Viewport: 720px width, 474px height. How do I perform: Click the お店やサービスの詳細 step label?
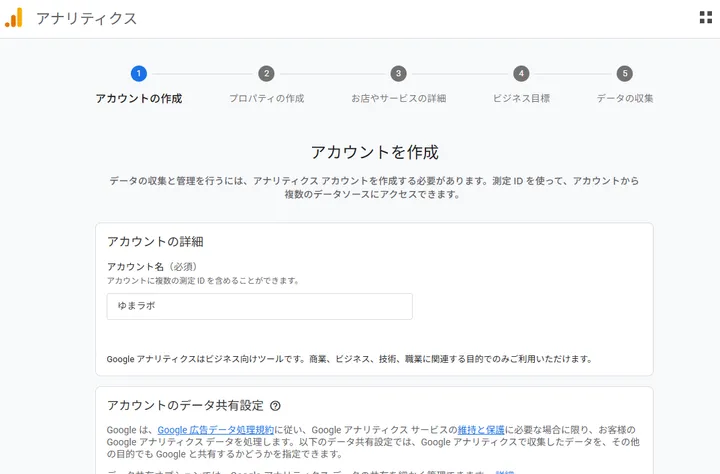[x=399, y=98]
